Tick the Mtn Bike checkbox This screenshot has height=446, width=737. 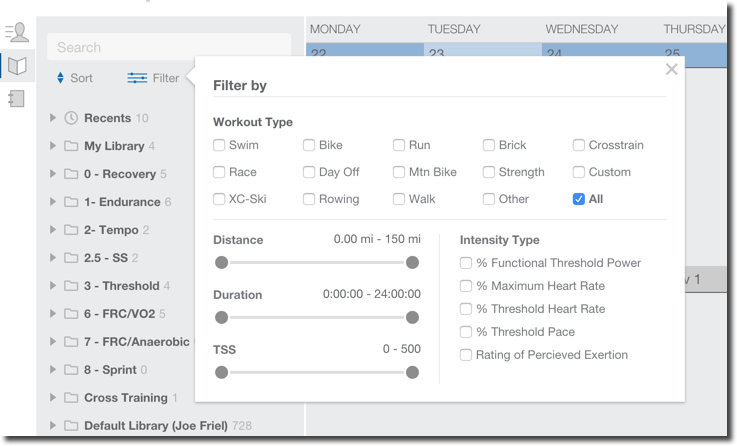tap(399, 172)
